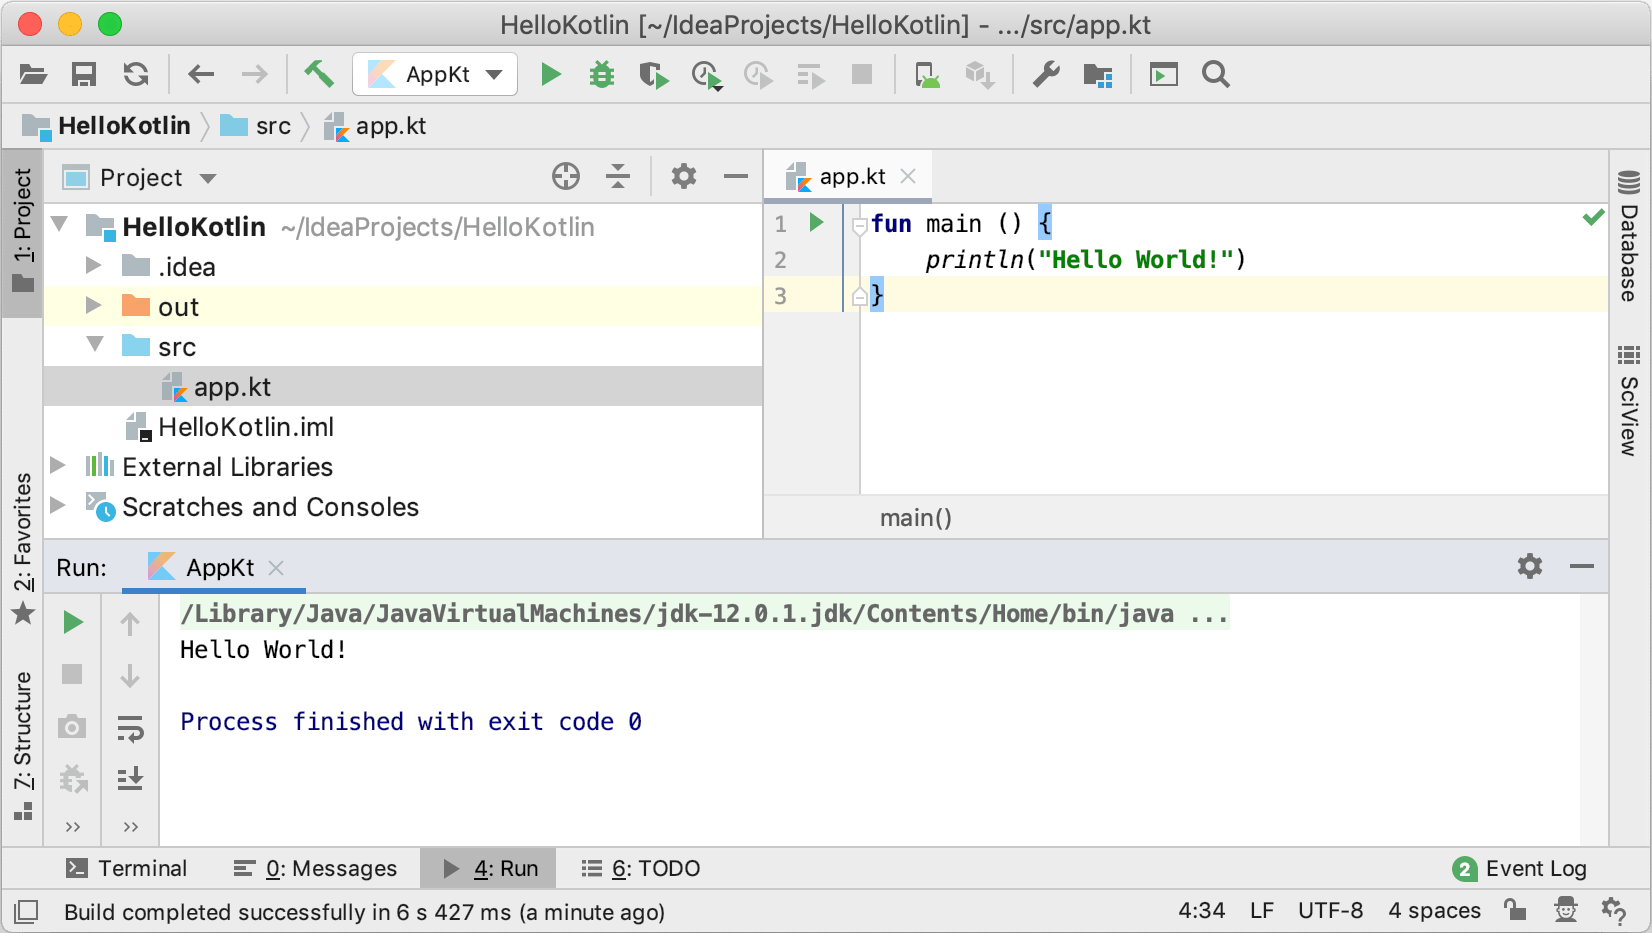Click the Run panel stop button
This screenshot has width=1652, height=933.
coord(72,674)
